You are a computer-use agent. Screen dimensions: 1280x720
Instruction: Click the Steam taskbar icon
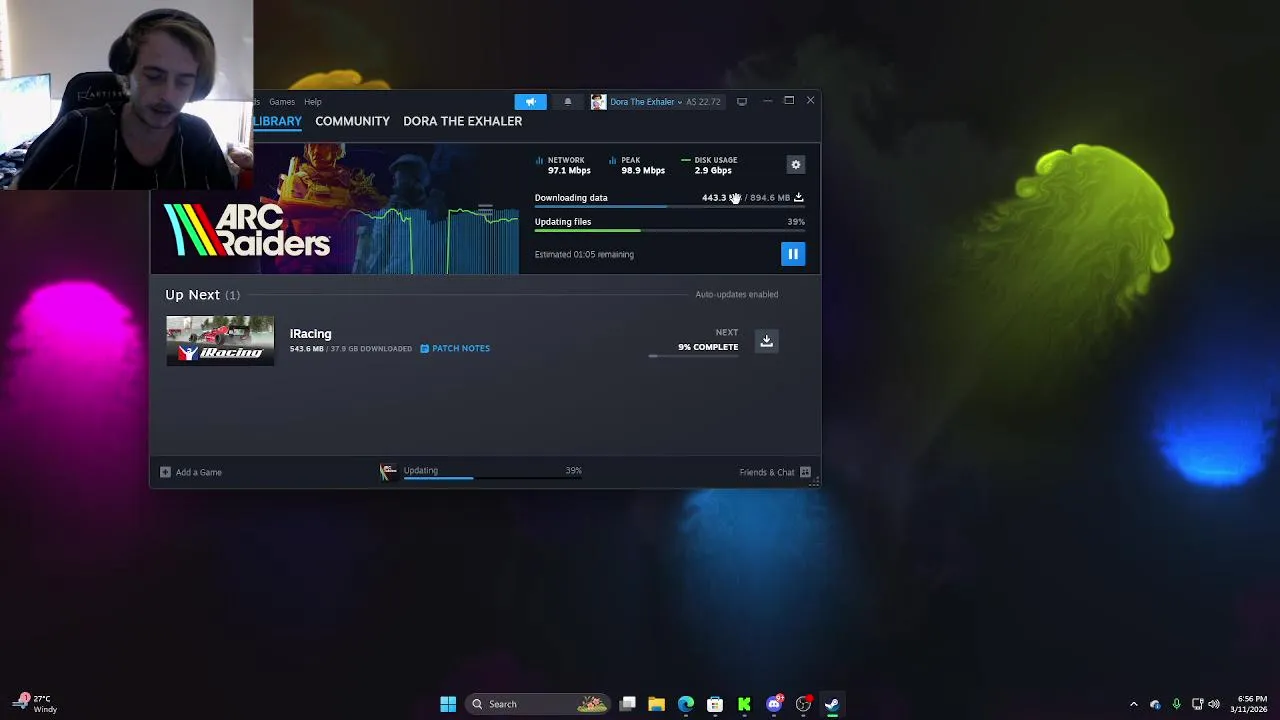[x=832, y=704]
